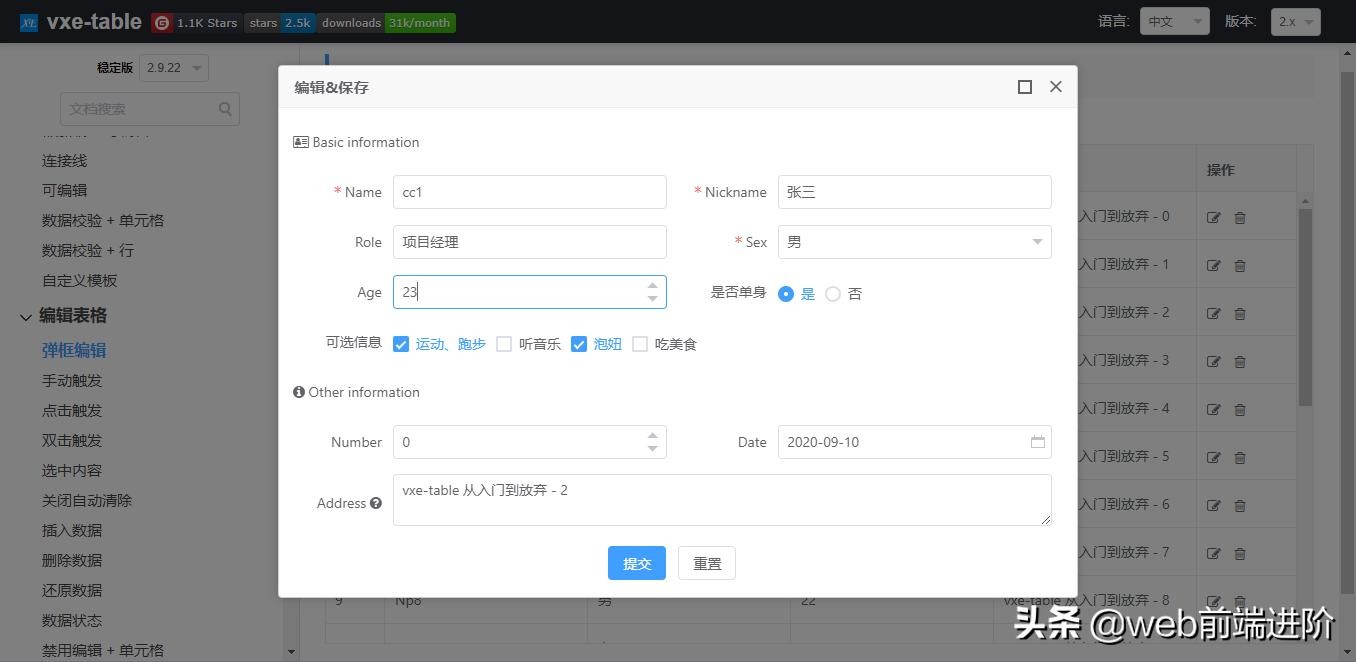Click the Address help question icon
Screen dimensions: 1356x662
tap(376, 503)
